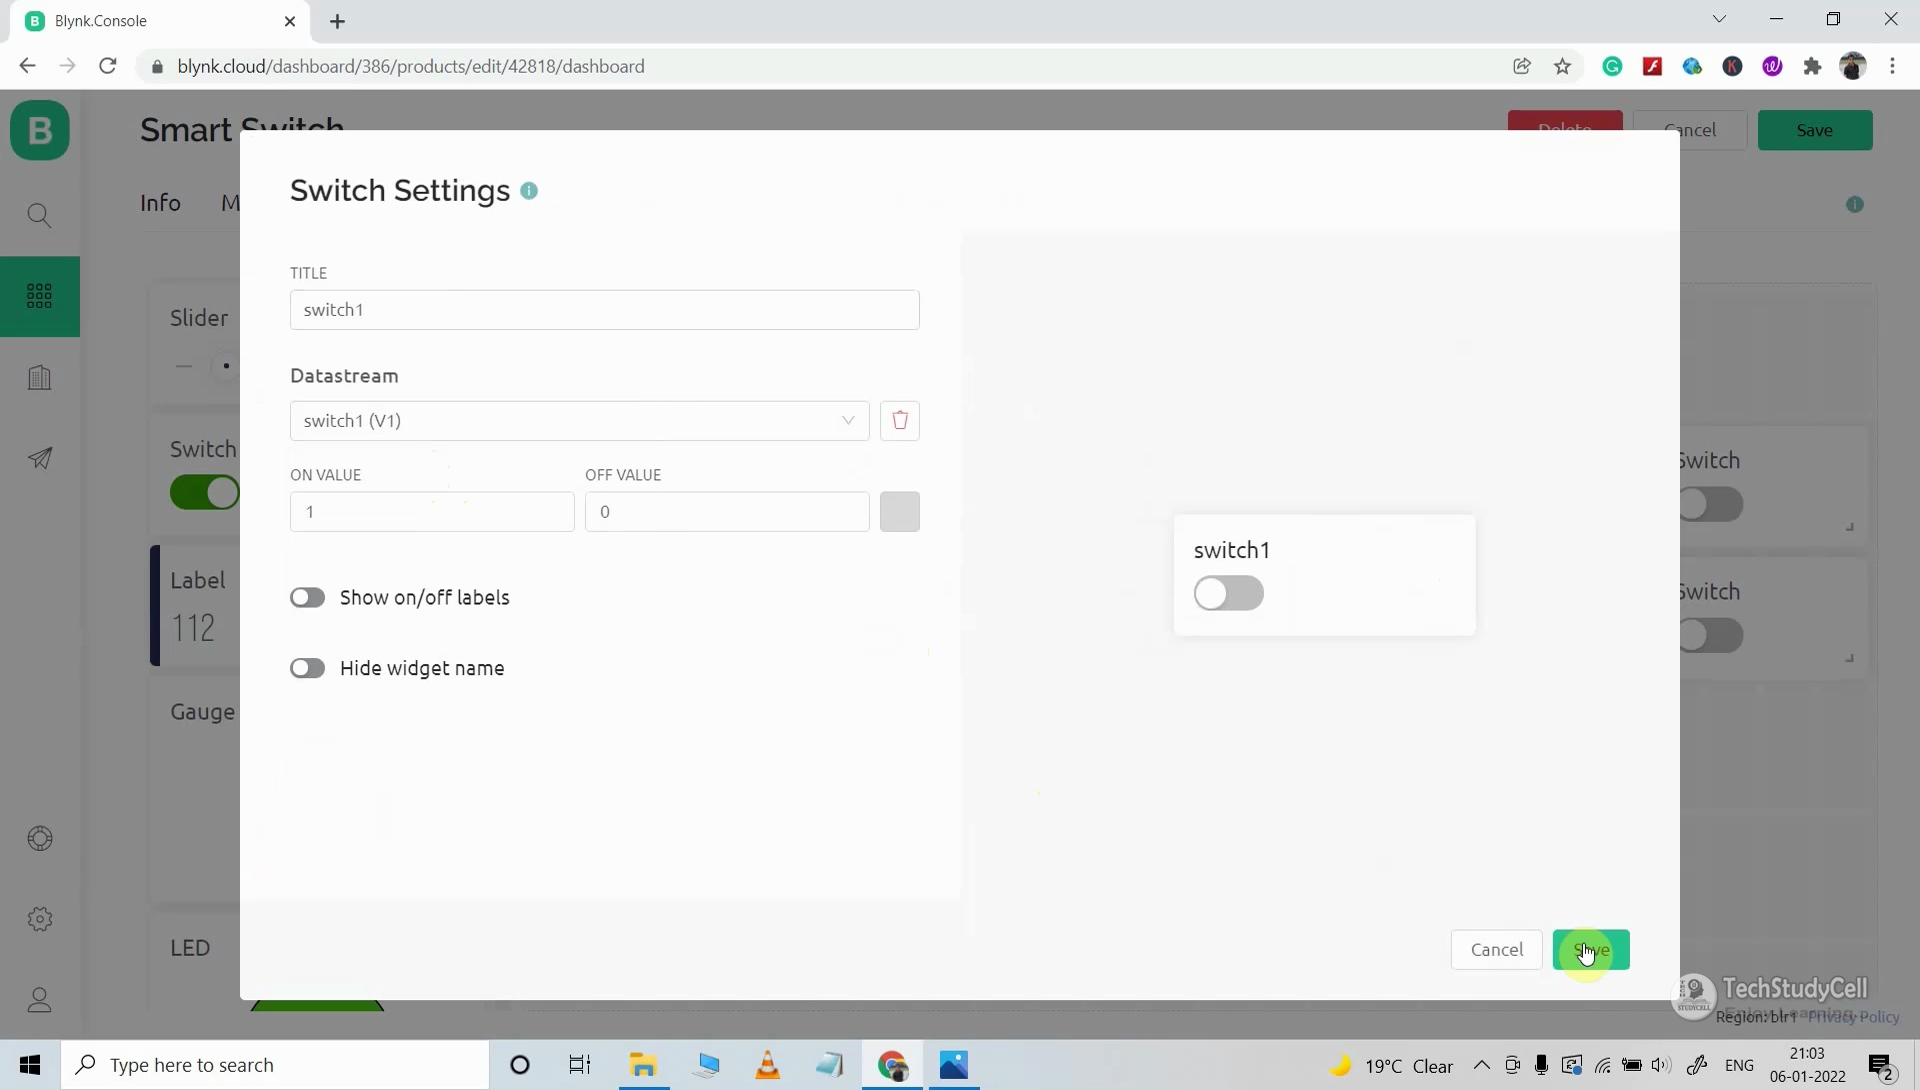Open the support lifebuoy icon in sidebar

(40, 839)
